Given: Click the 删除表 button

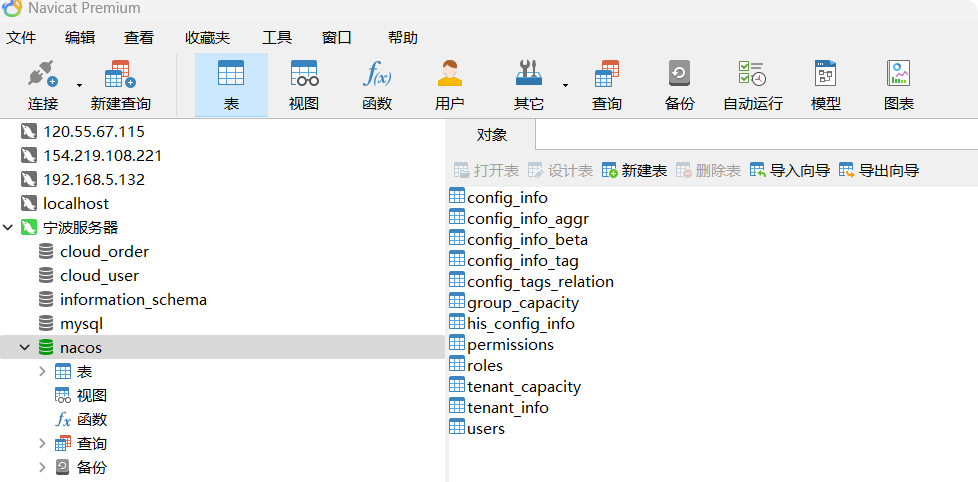Looking at the screenshot, I should [x=708, y=170].
